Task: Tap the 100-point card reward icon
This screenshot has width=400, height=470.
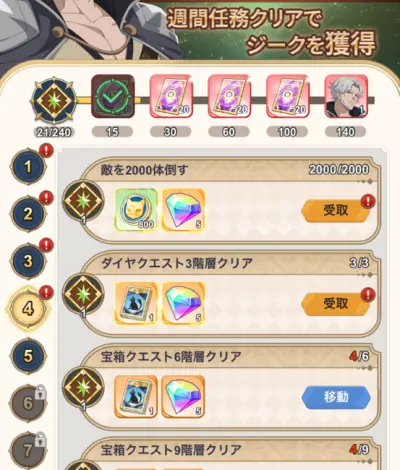Action: 288,96
